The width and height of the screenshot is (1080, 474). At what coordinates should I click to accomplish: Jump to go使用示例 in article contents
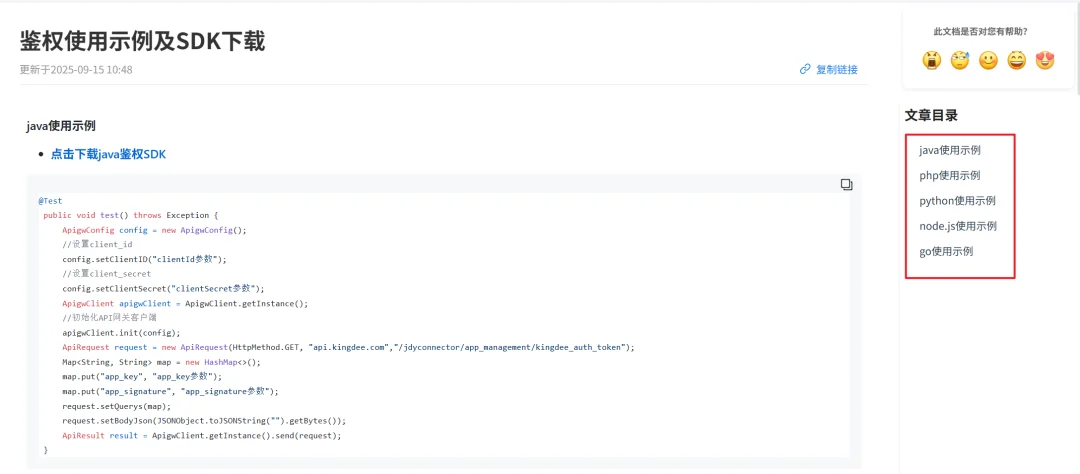946,251
